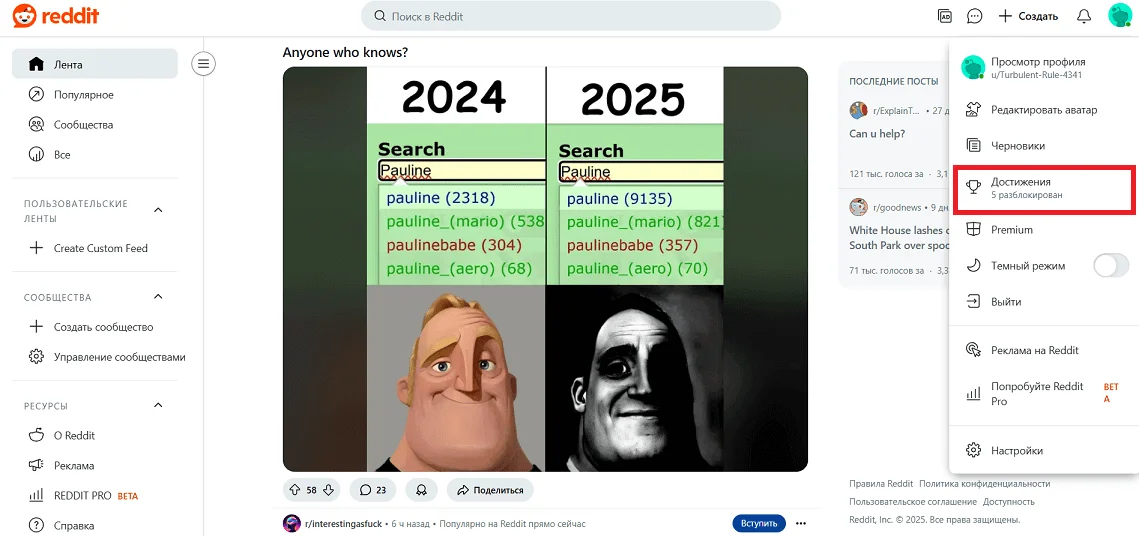Open the Pauline meme post image
This screenshot has height=536, width=1139.
(545, 269)
